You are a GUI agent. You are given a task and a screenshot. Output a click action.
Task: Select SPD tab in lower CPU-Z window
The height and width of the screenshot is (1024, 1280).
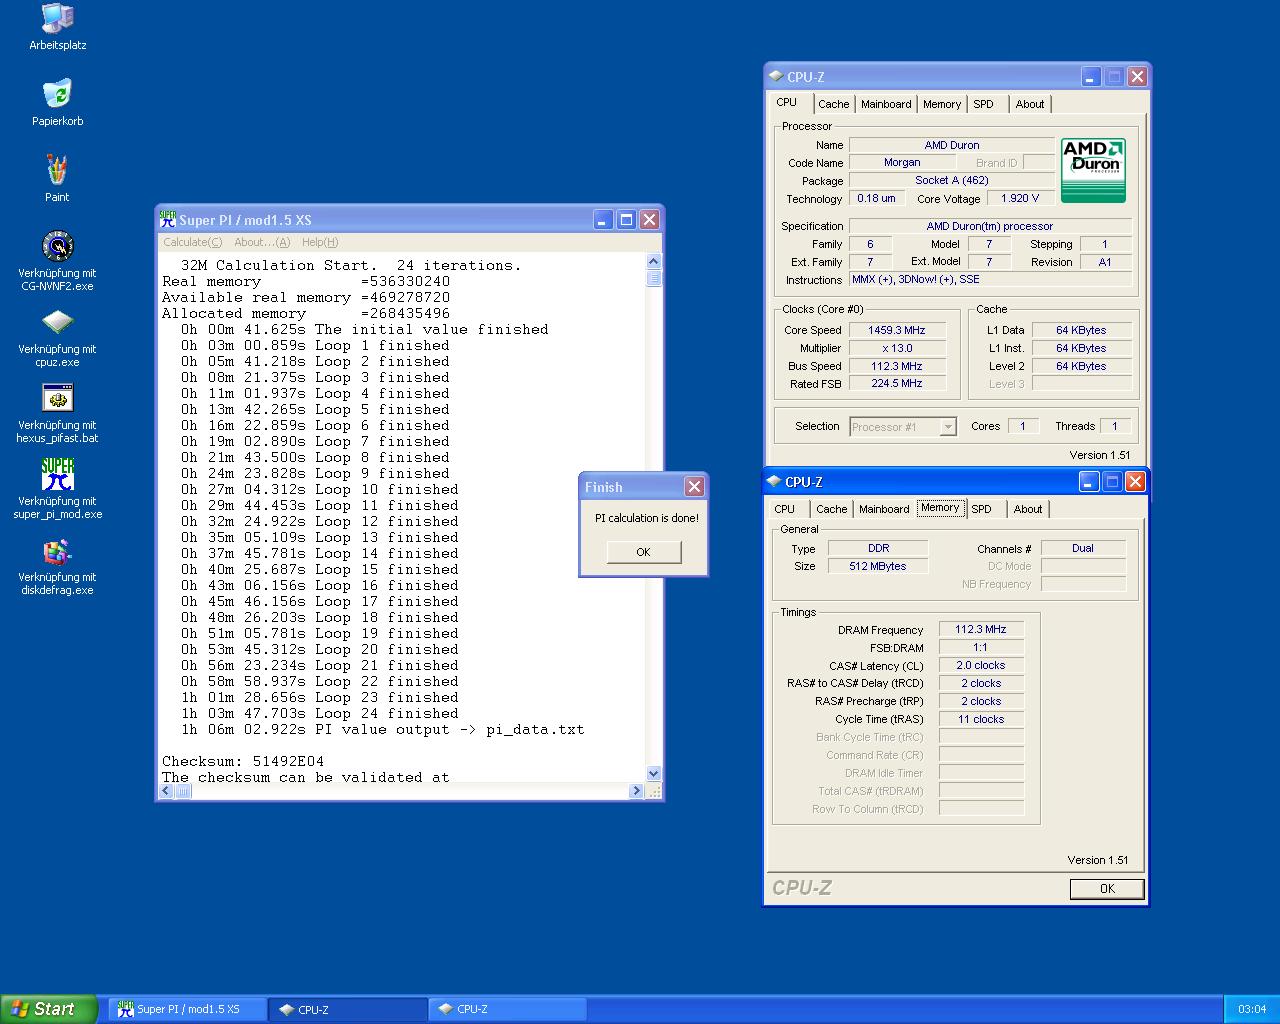982,509
